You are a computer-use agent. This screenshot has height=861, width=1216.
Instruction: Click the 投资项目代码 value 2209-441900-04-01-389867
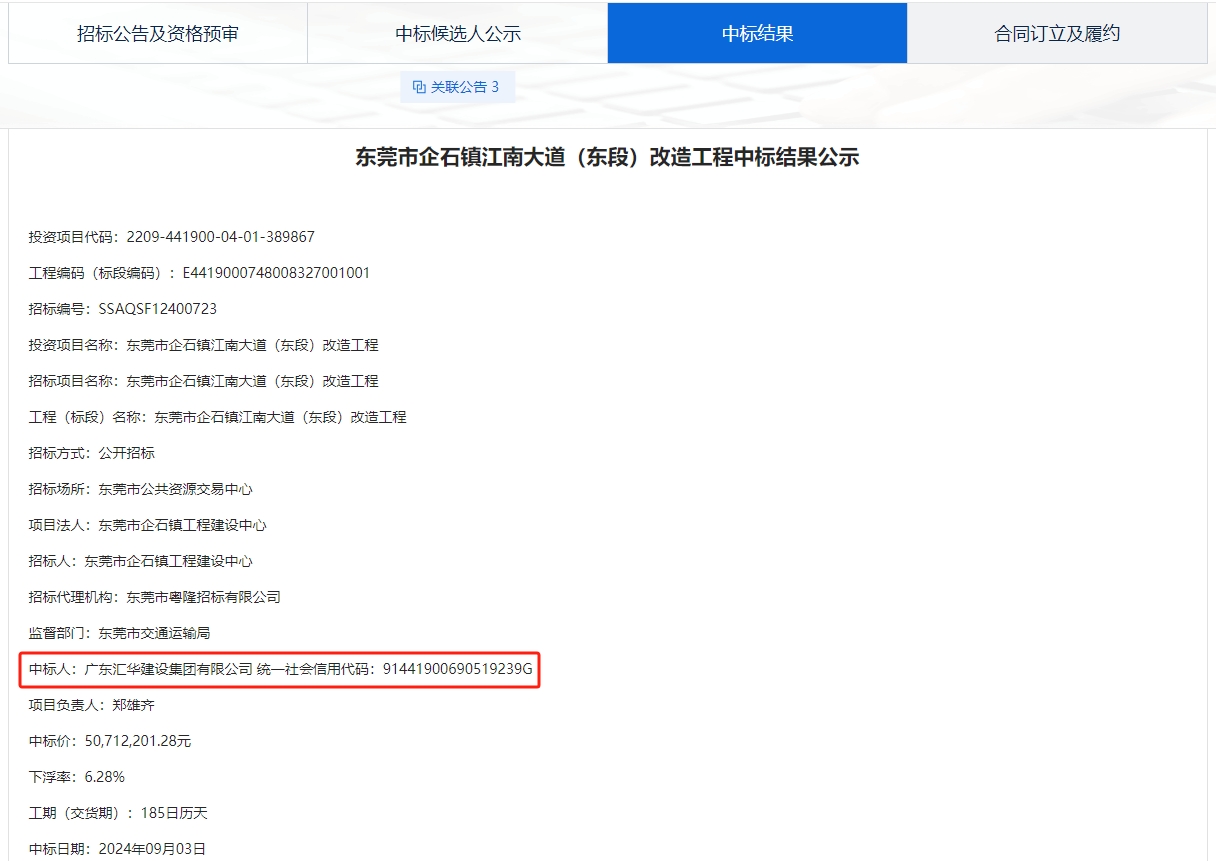(220, 237)
